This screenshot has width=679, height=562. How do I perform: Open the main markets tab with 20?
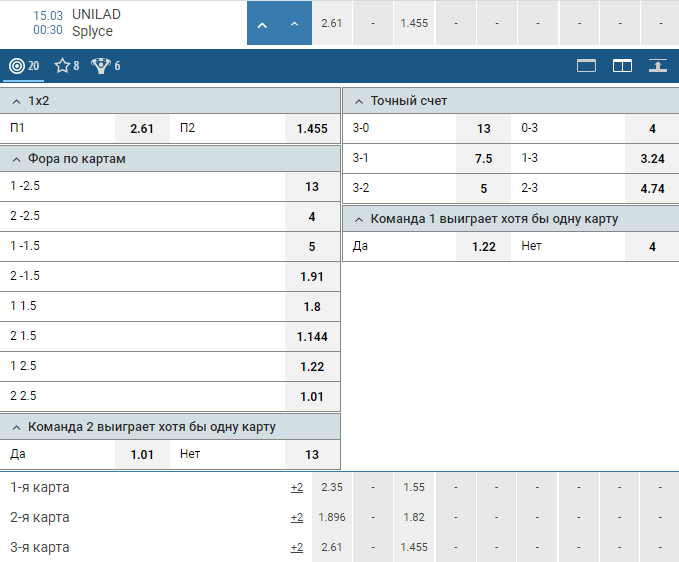pos(24,66)
